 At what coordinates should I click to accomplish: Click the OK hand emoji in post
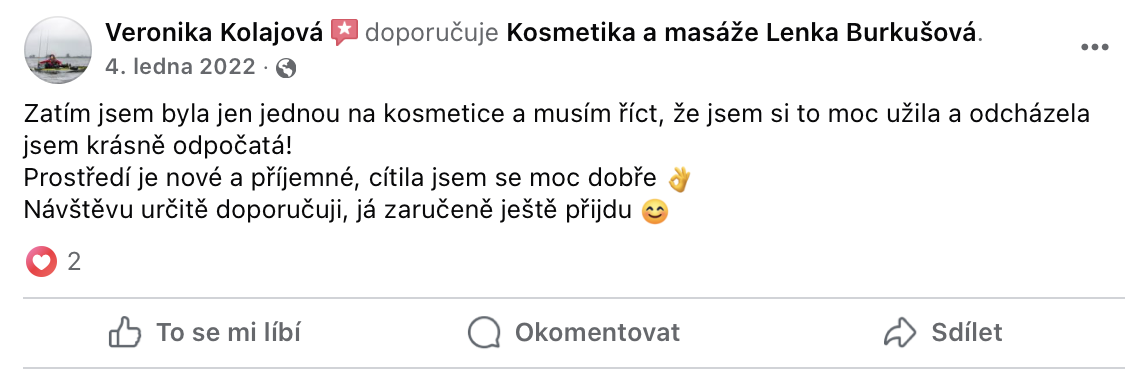pos(679,179)
